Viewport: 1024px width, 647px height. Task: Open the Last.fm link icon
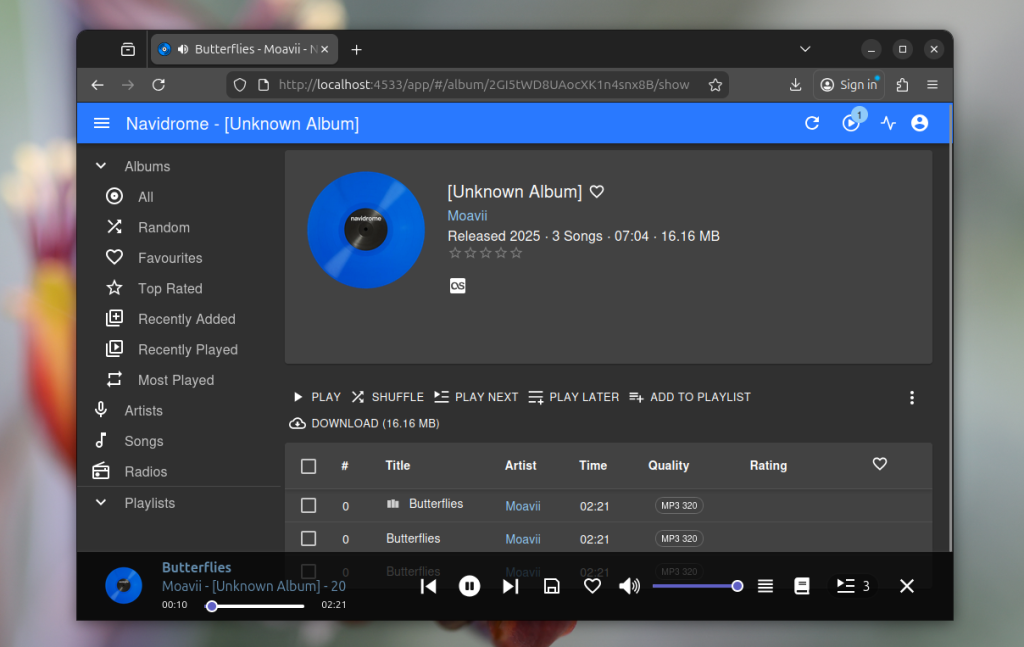(457, 286)
